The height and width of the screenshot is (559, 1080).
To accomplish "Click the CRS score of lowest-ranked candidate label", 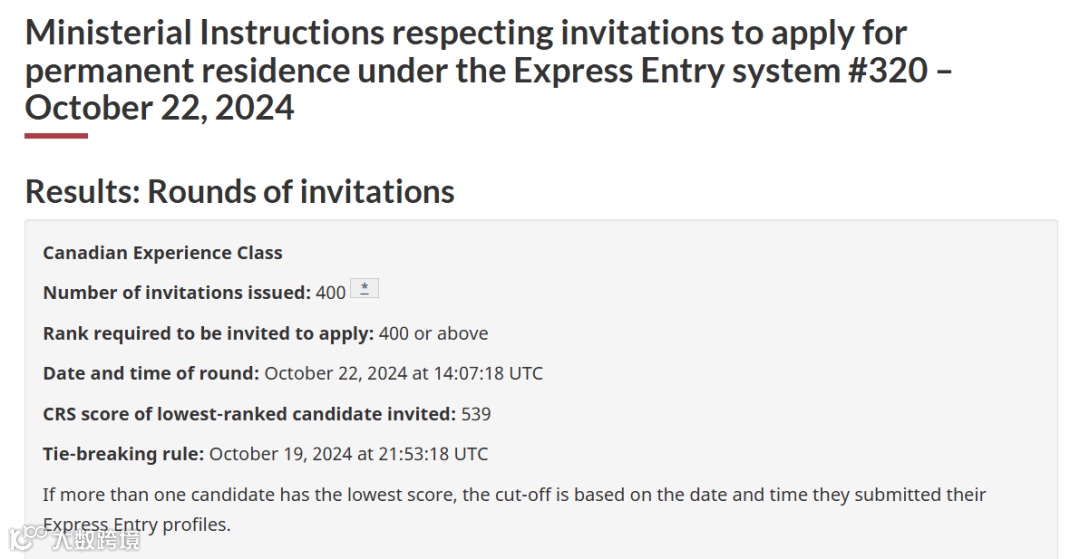I will point(249,414).
